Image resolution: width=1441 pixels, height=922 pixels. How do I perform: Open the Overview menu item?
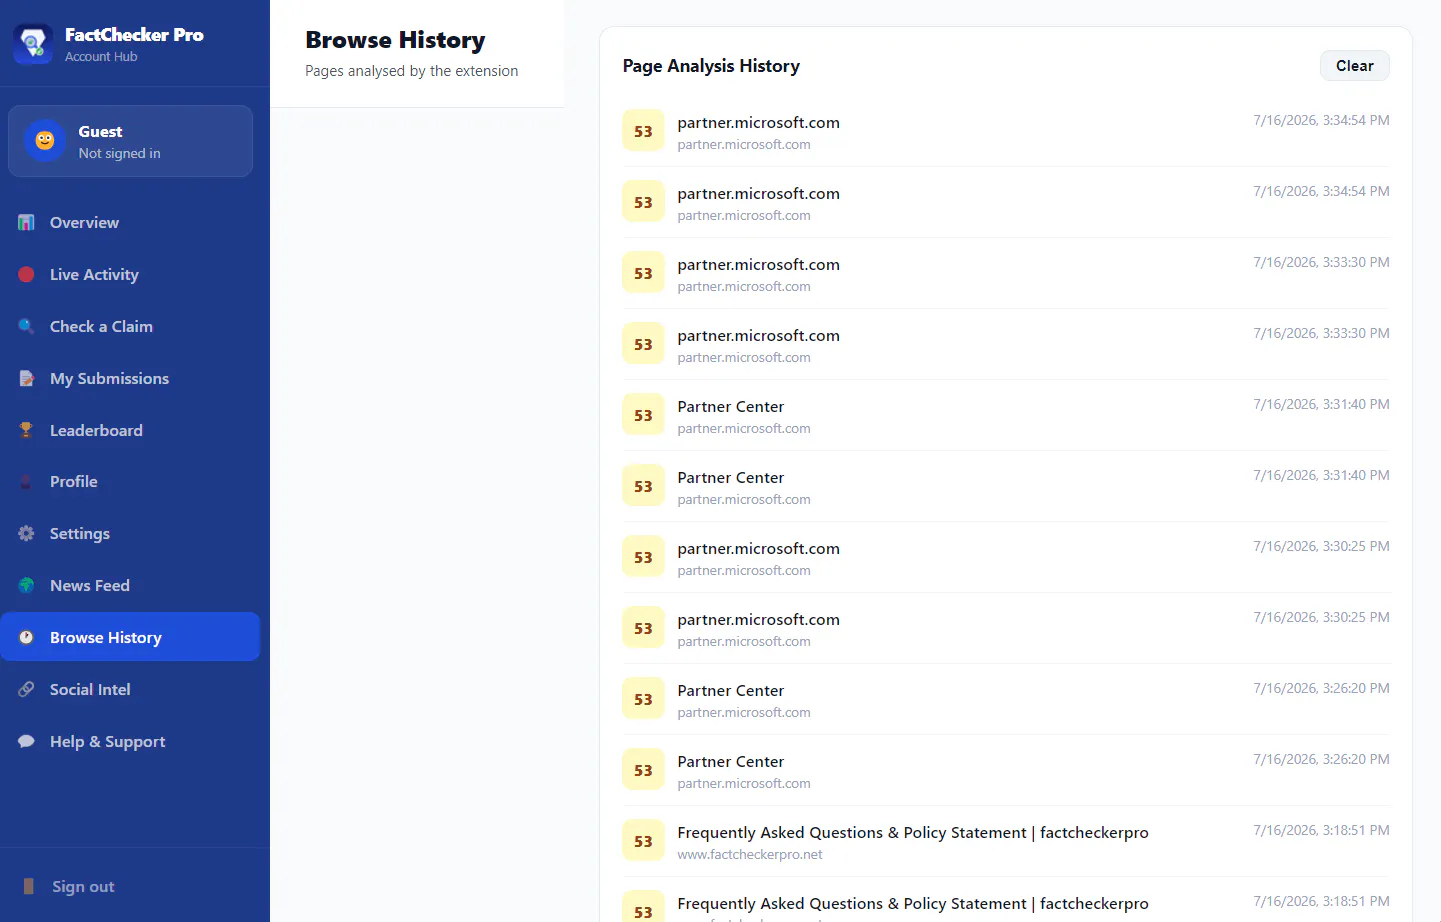coord(130,222)
